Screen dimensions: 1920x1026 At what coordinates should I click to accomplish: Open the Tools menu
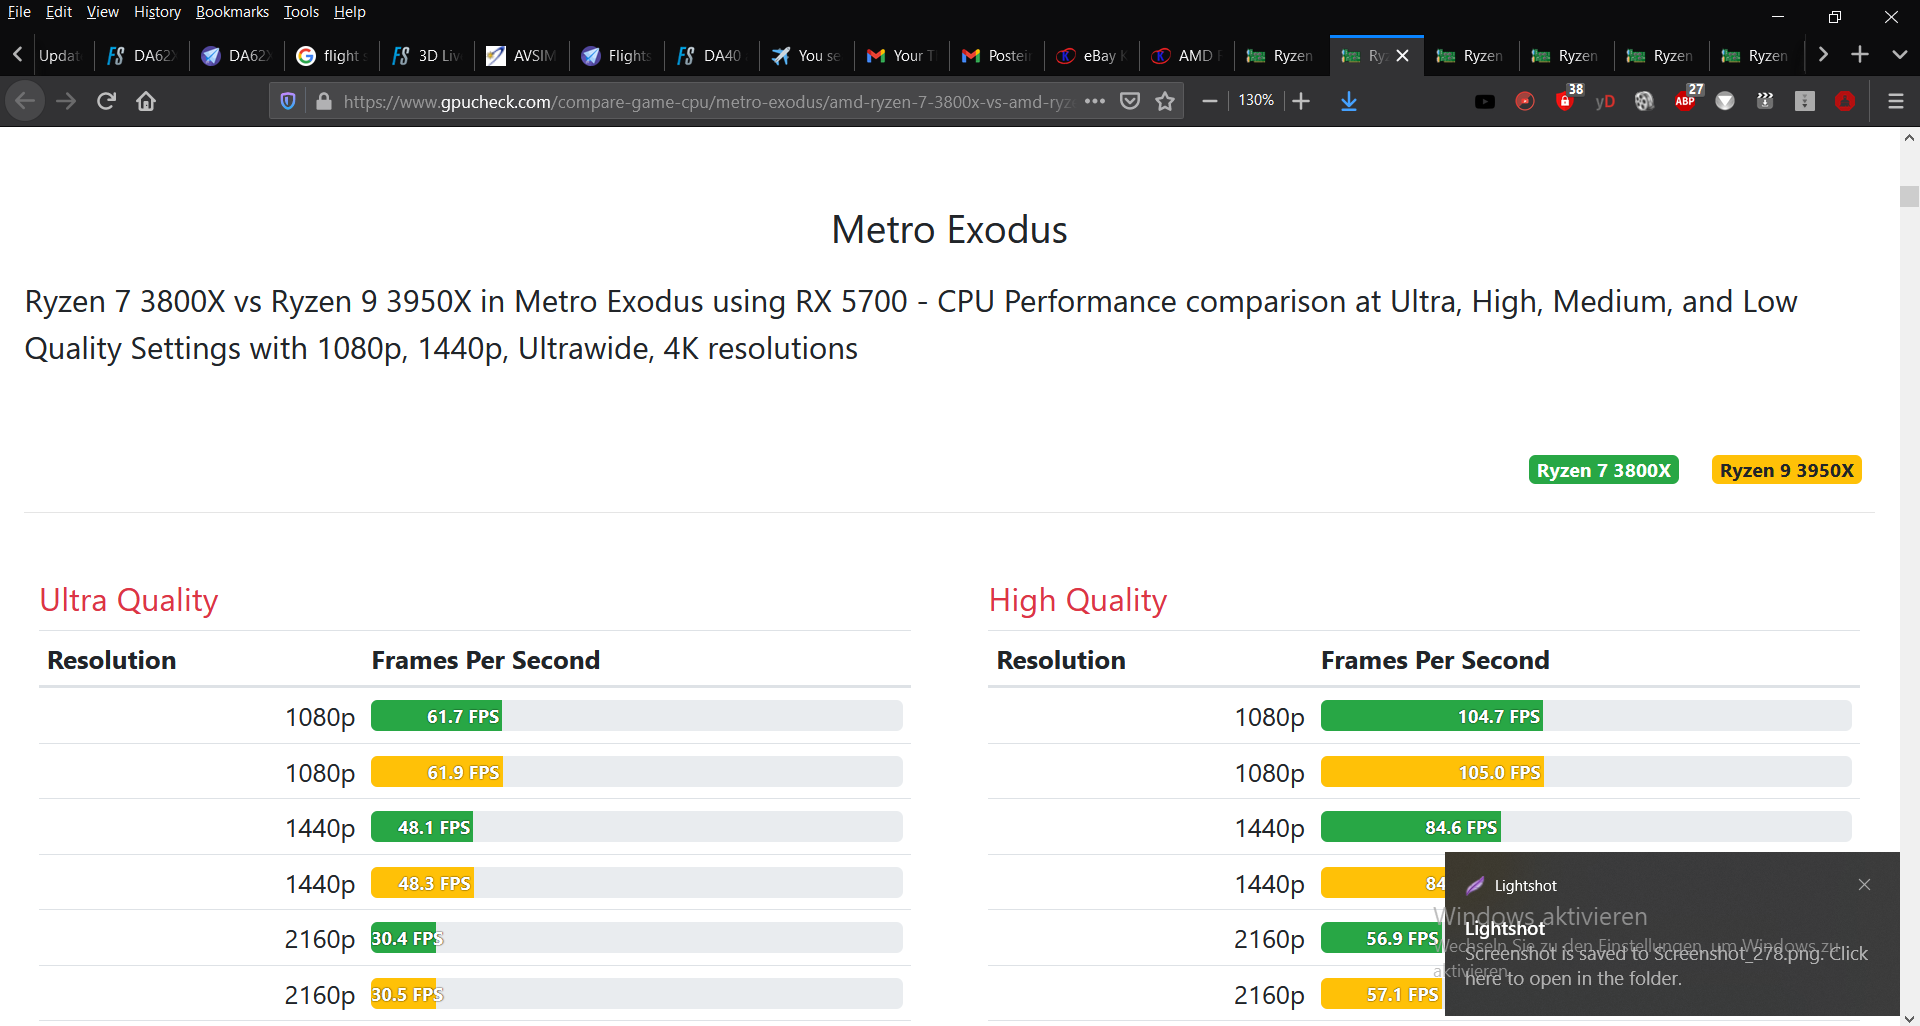301,12
